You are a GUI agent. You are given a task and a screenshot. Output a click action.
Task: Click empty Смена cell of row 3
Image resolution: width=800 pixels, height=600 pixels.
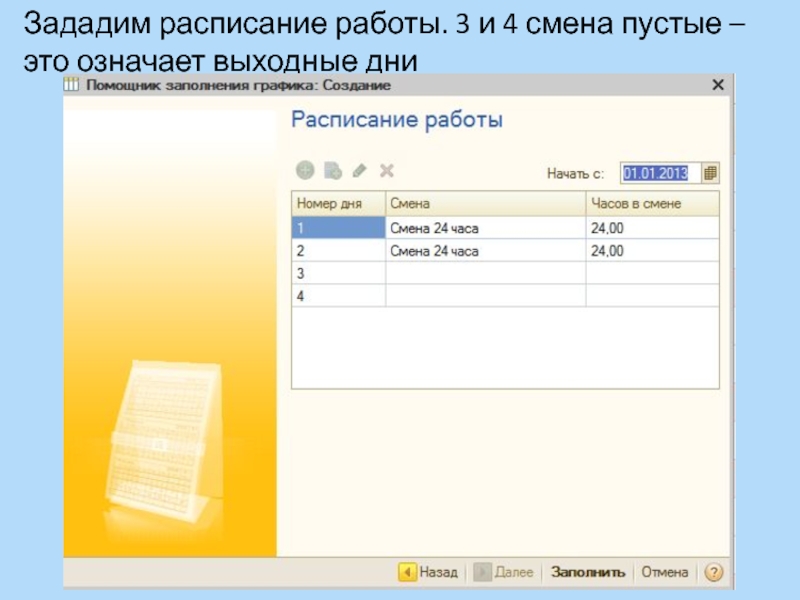485,273
